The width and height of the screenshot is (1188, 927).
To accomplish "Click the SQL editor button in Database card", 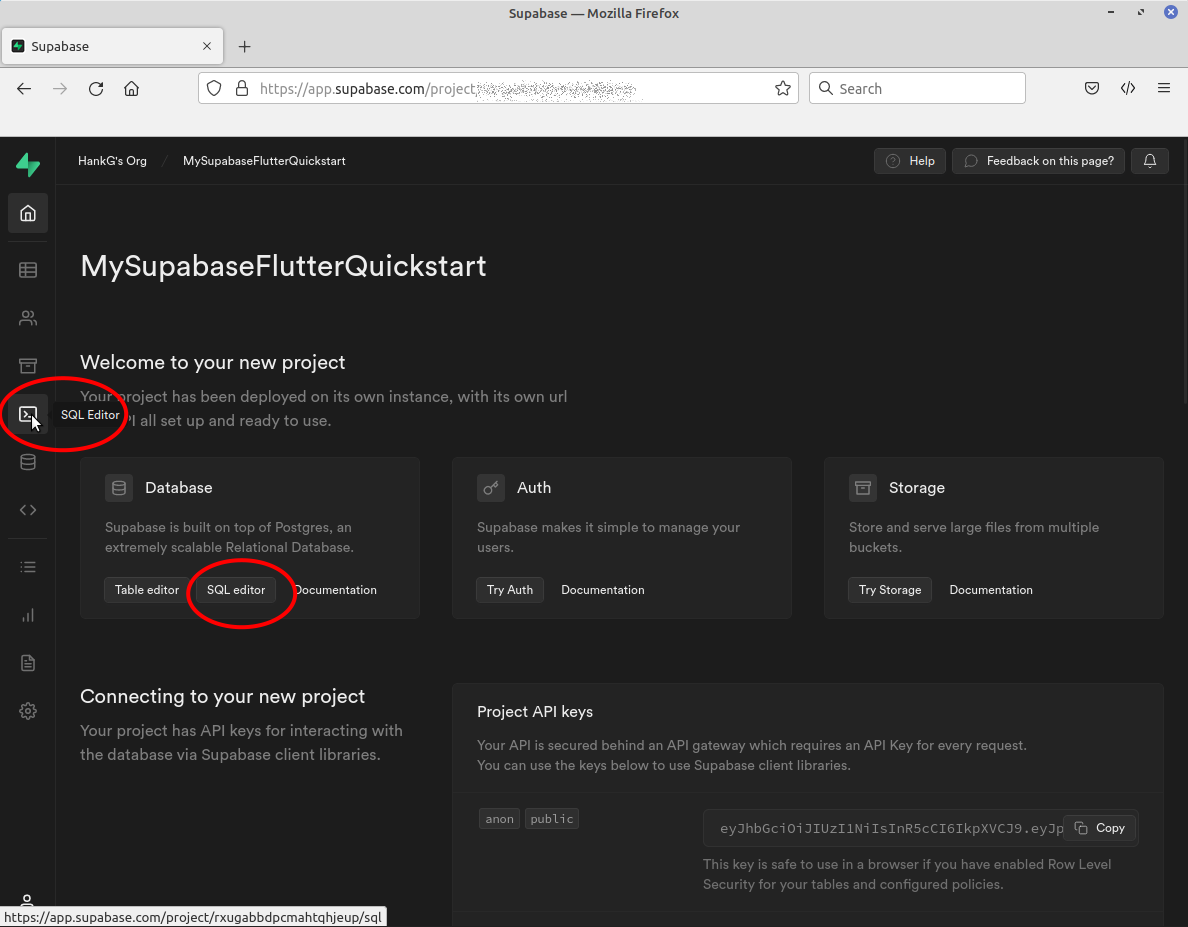I will pyautogui.click(x=236, y=590).
